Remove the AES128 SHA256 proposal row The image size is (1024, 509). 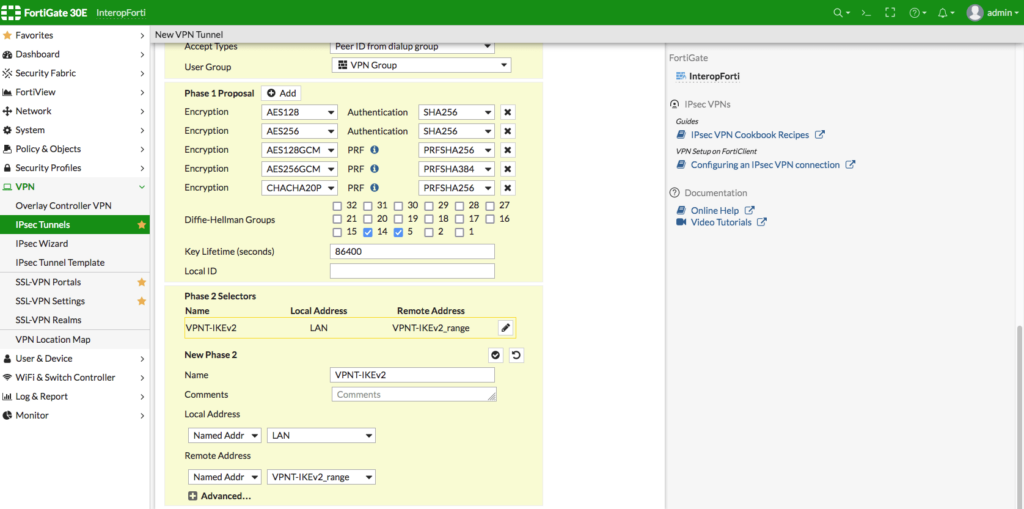coord(507,112)
